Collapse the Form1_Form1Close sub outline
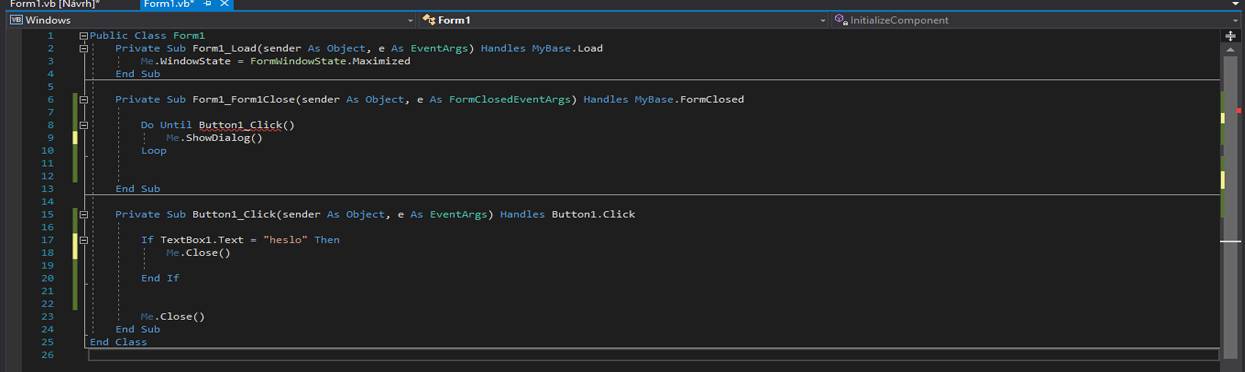The height and width of the screenshot is (372, 1245). (x=84, y=99)
